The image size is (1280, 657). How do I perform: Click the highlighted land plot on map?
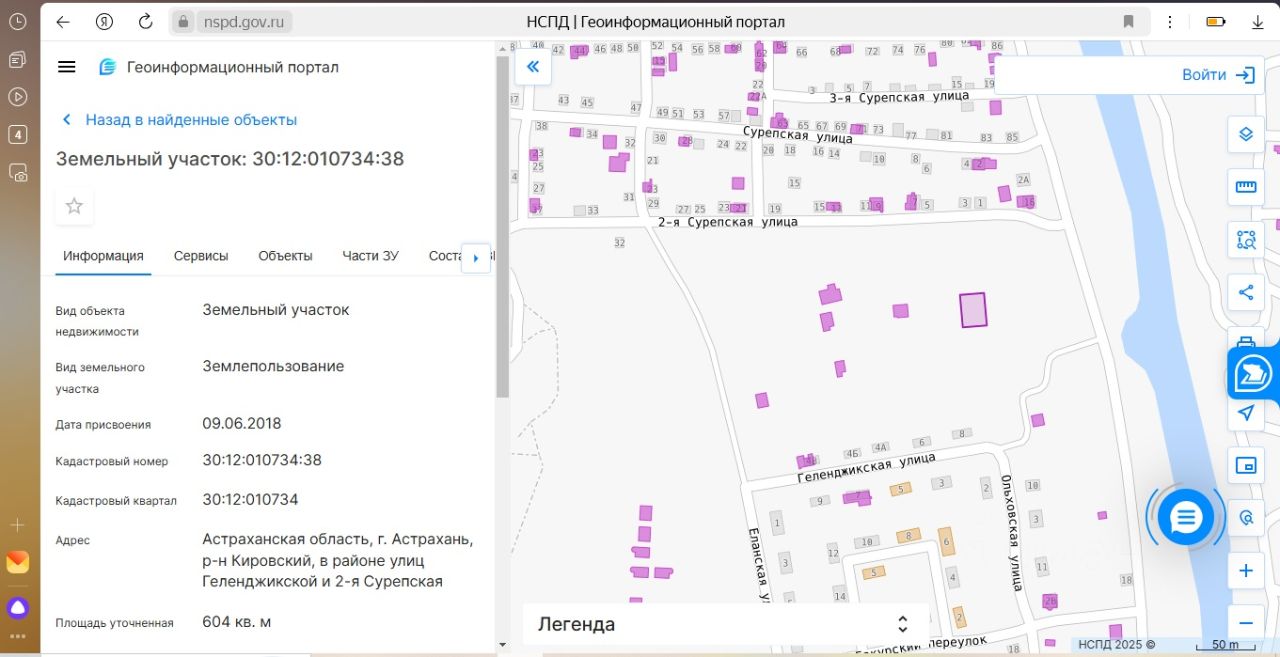coord(973,310)
